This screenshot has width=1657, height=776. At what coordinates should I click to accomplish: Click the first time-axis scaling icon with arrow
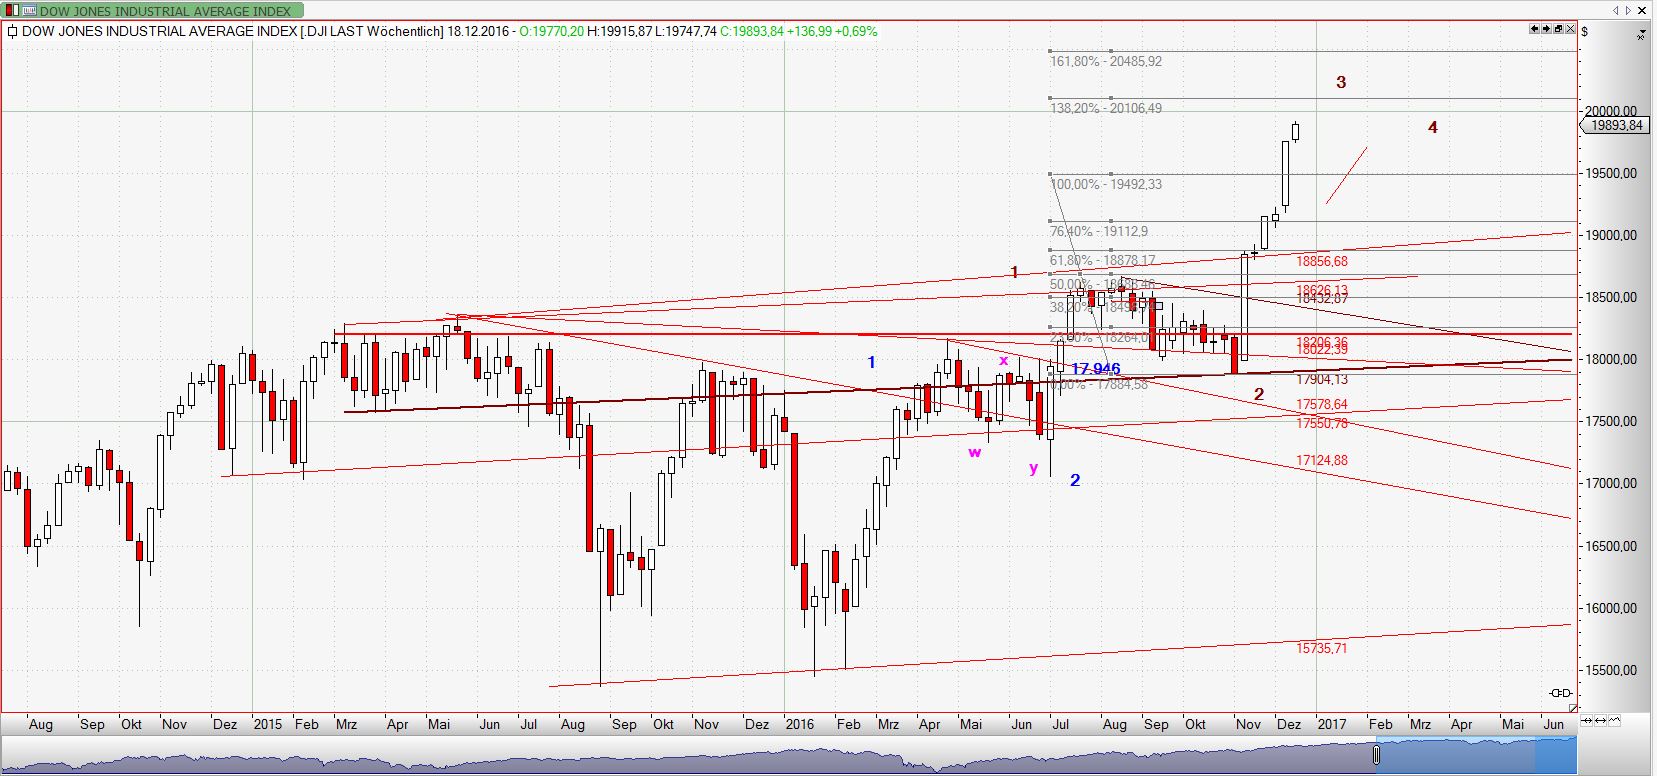pos(1586,720)
